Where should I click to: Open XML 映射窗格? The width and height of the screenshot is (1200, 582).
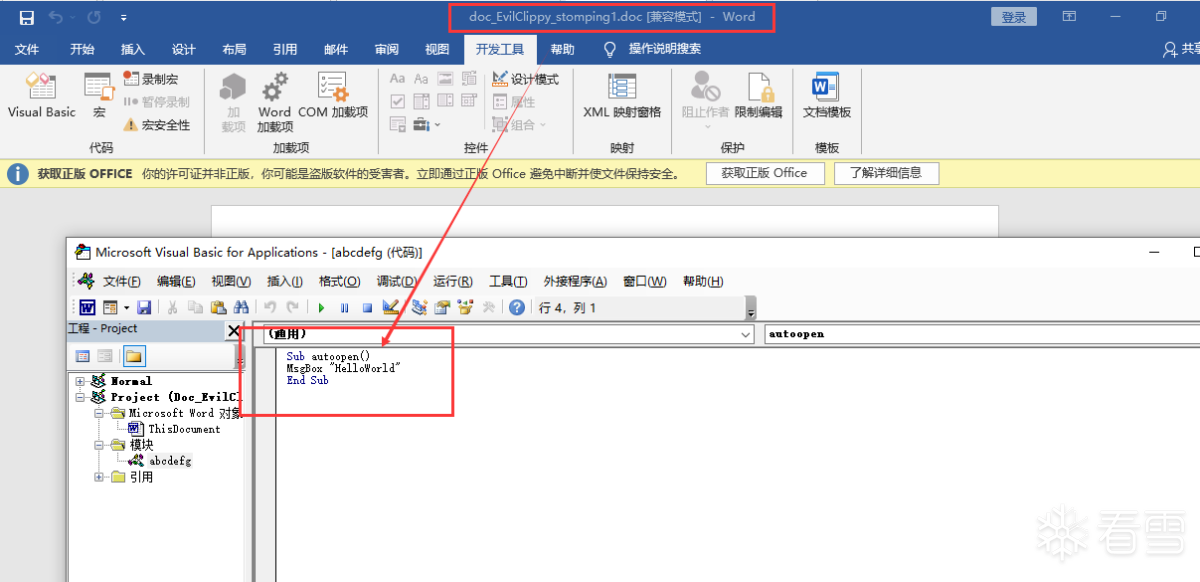(622, 96)
